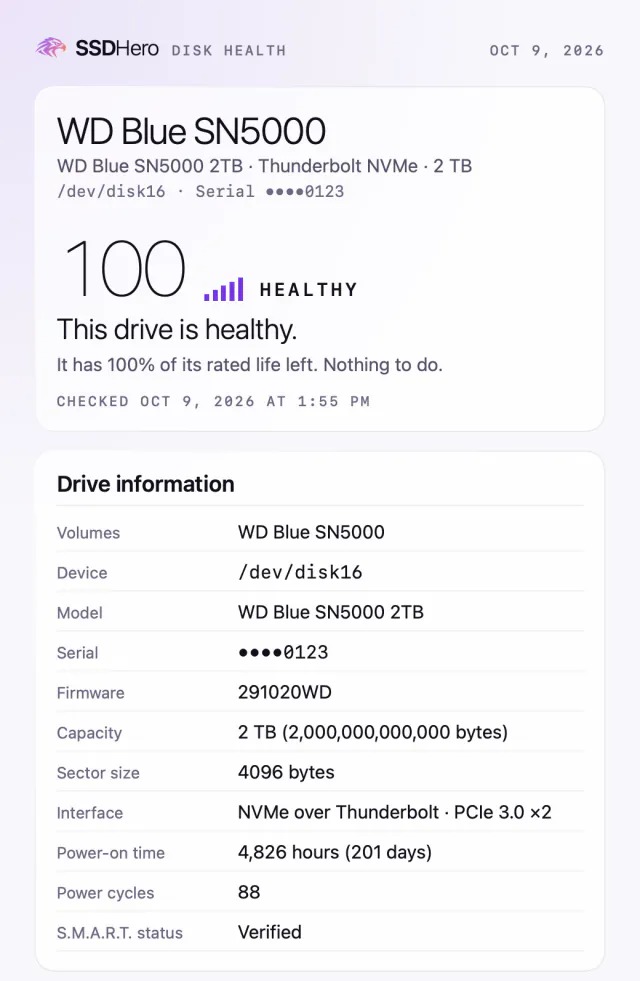Click the S.M.A.R.T. status row label

tap(120, 933)
